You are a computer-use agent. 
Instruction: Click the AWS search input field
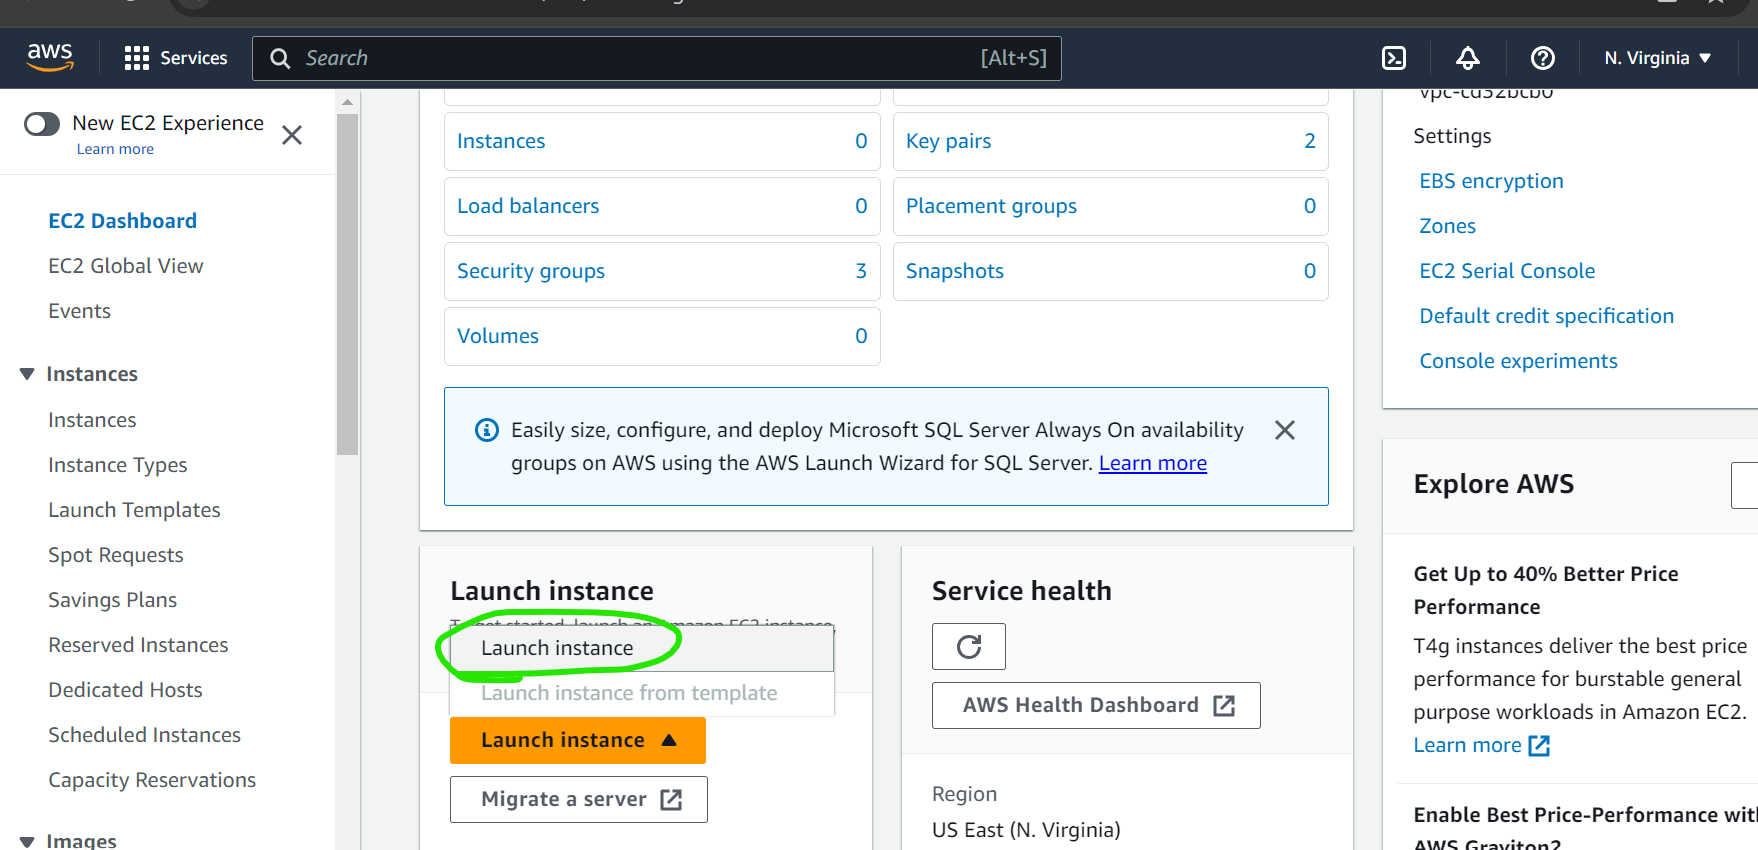click(657, 58)
